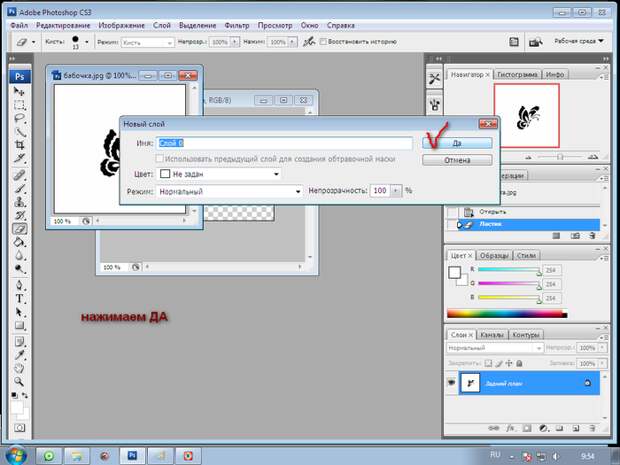Create new adjustment layer icon

(543, 428)
